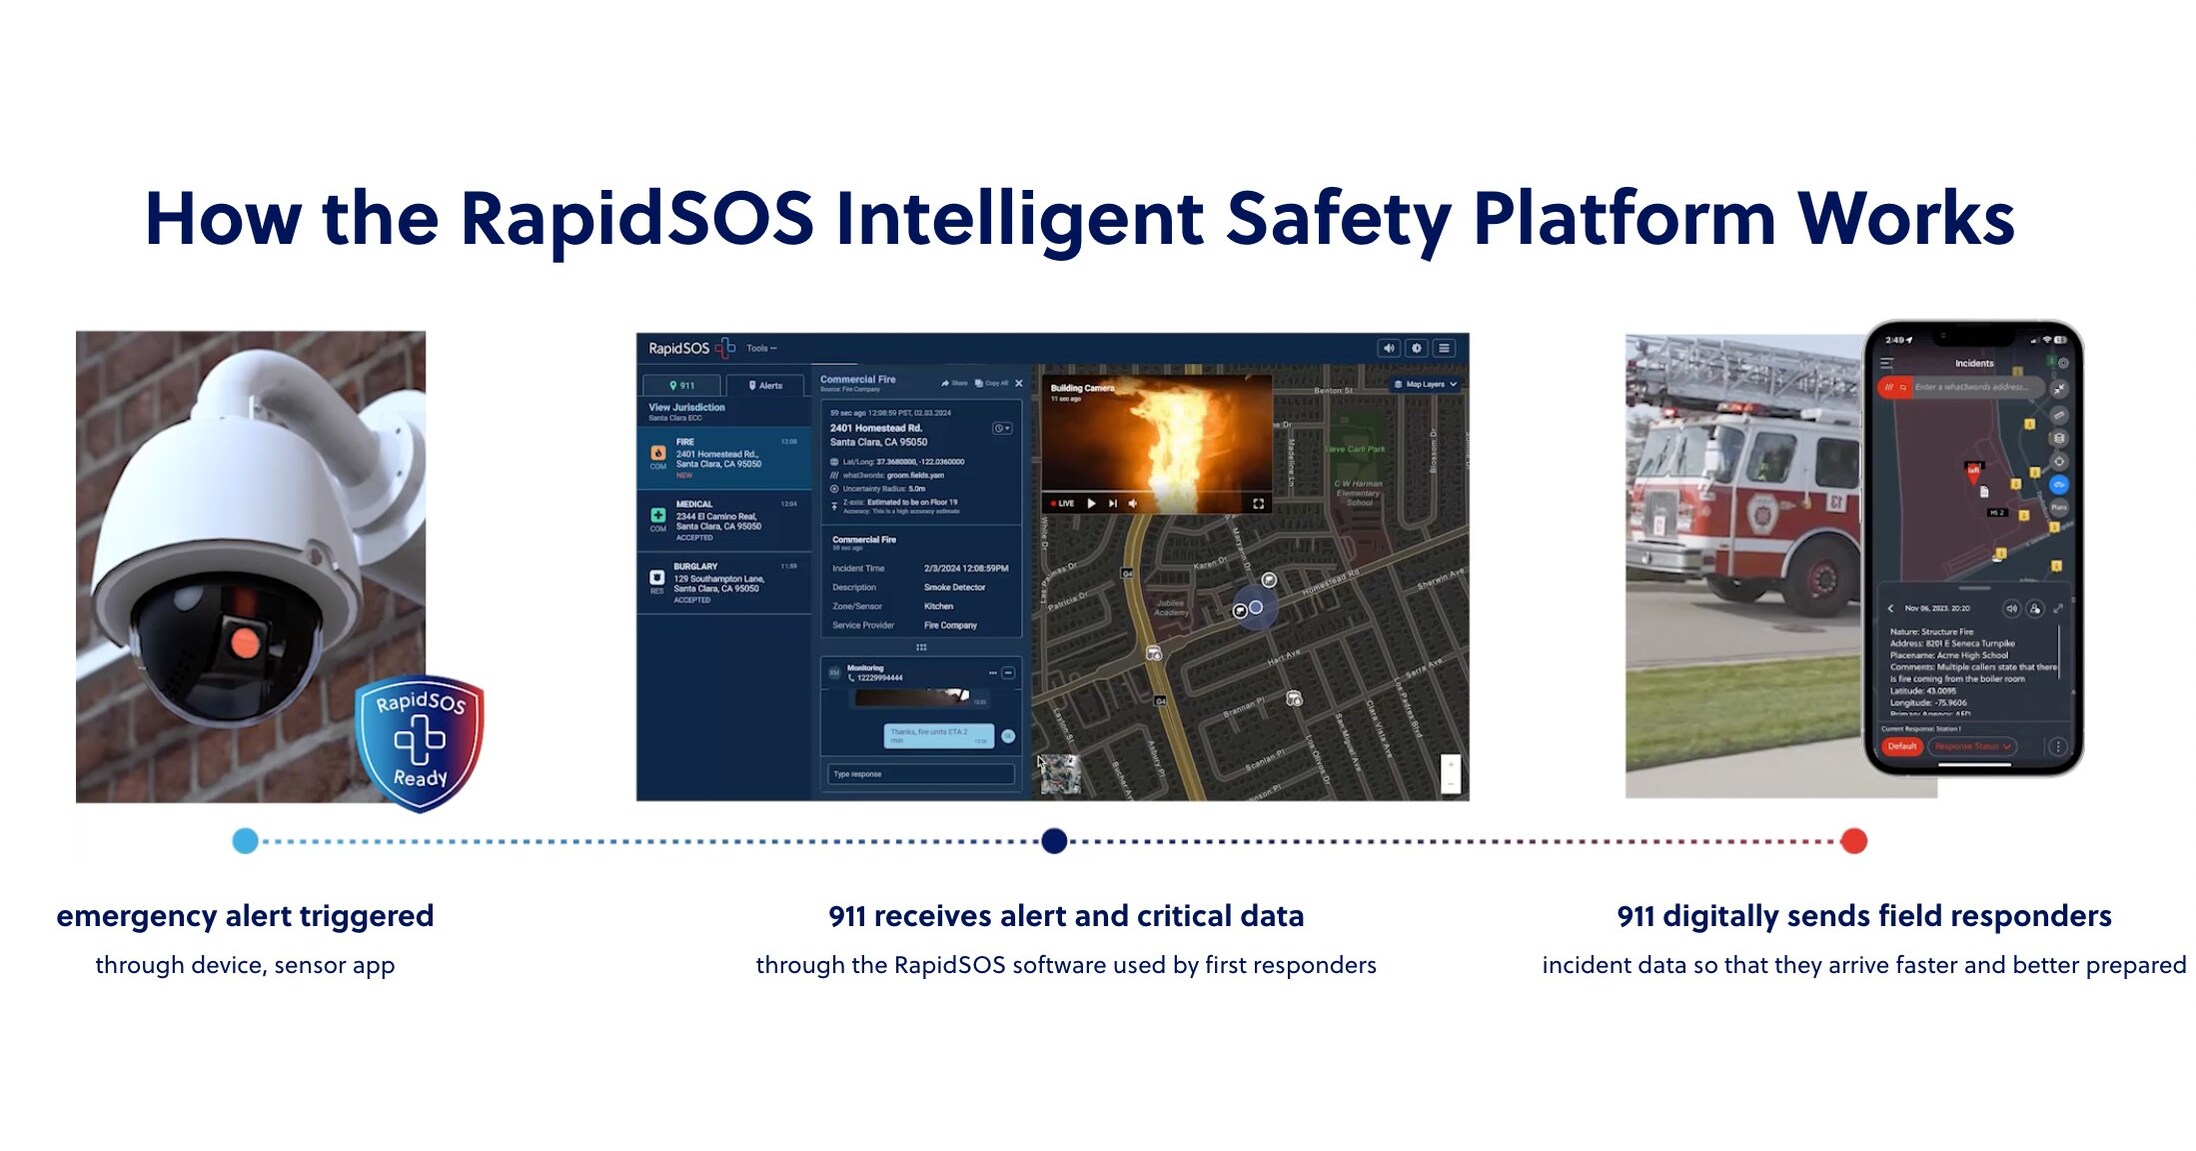The height and width of the screenshot is (1151, 2196).
Task: Go back from incident details on phone
Action: pos(1891,608)
